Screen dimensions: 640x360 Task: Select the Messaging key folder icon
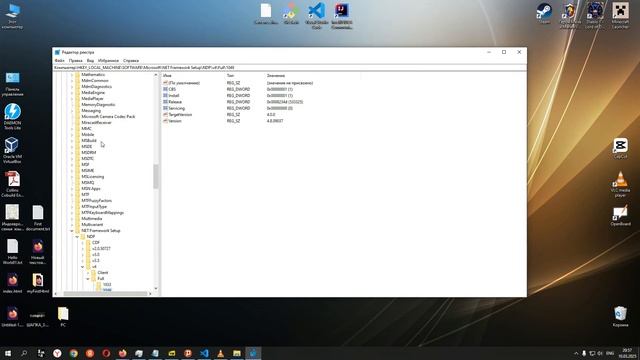tap(78, 111)
